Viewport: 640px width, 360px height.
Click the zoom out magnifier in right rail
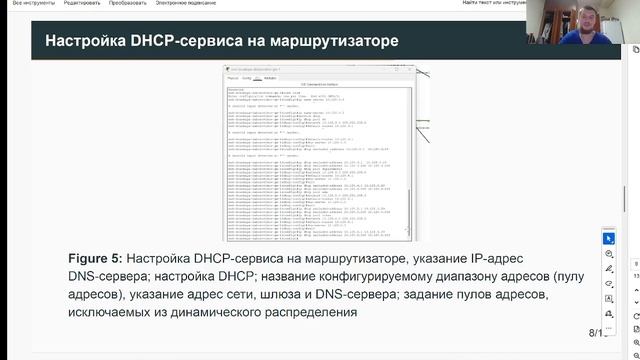coord(636,356)
